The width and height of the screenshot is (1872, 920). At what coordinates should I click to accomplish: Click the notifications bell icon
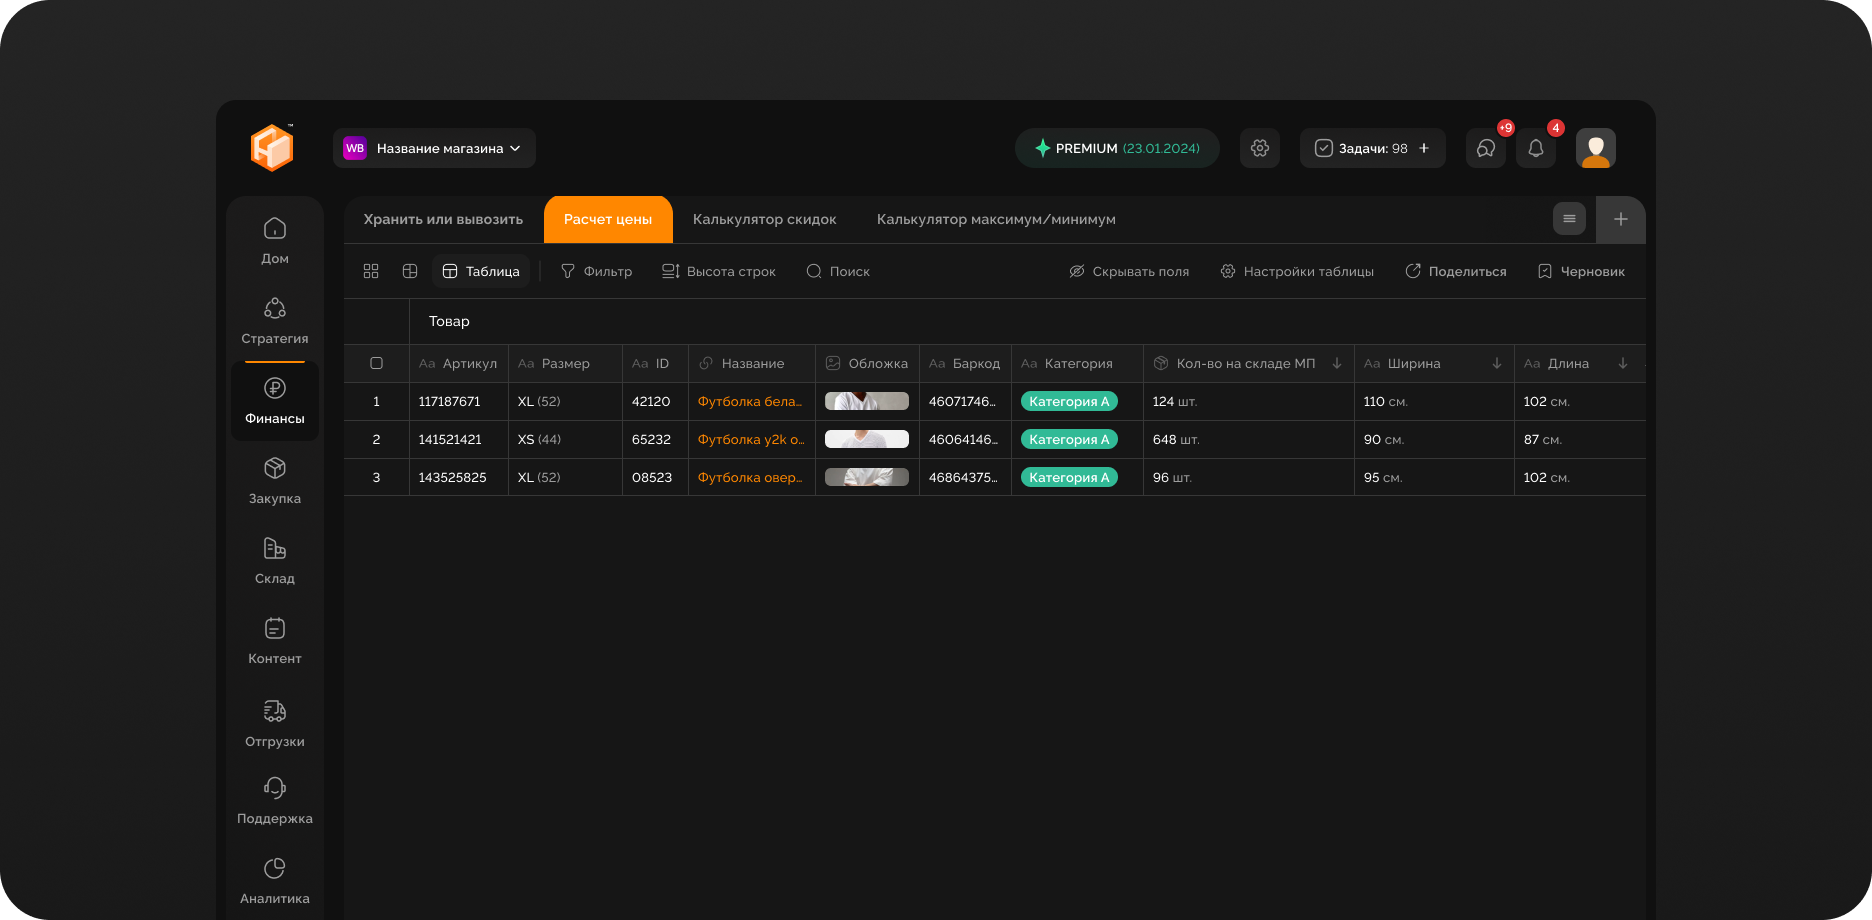1536,148
